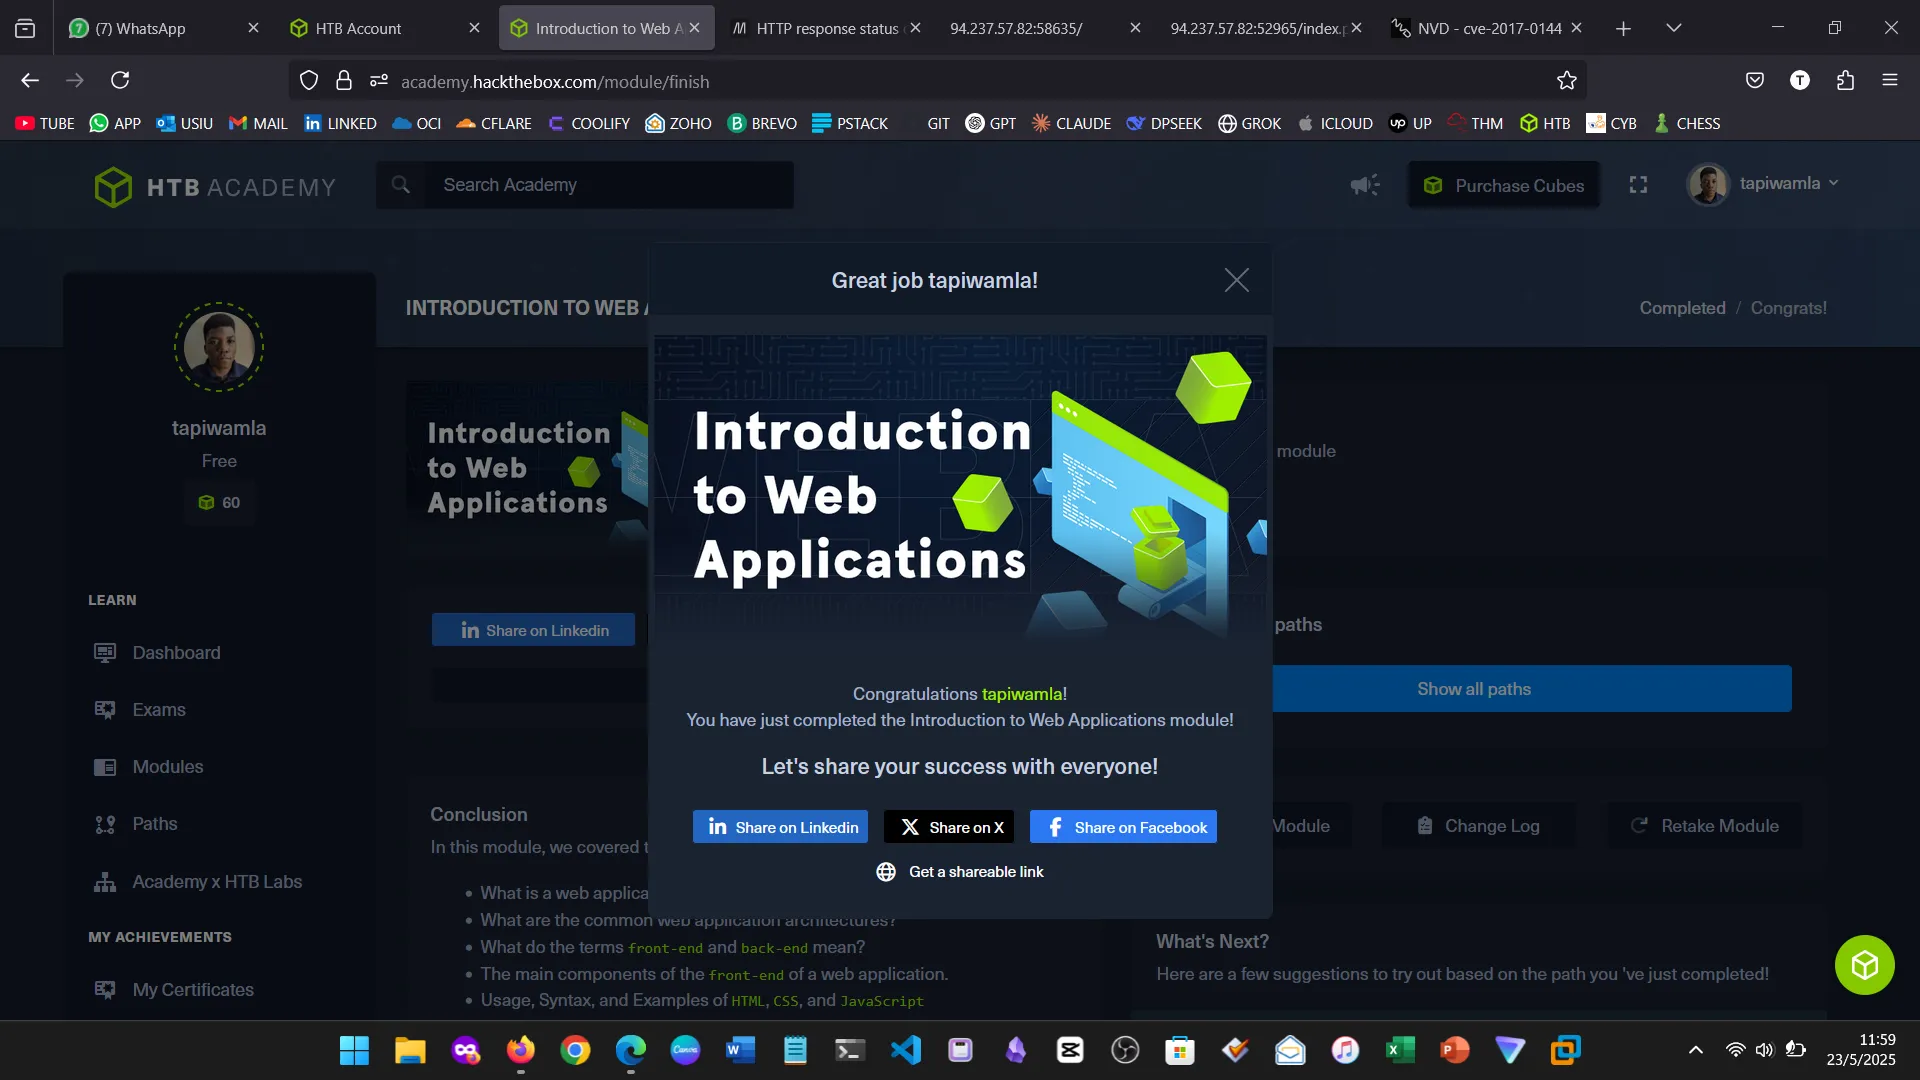Open the Pocket save icon
The height and width of the screenshot is (1080, 1920).
coord(1754,80)
